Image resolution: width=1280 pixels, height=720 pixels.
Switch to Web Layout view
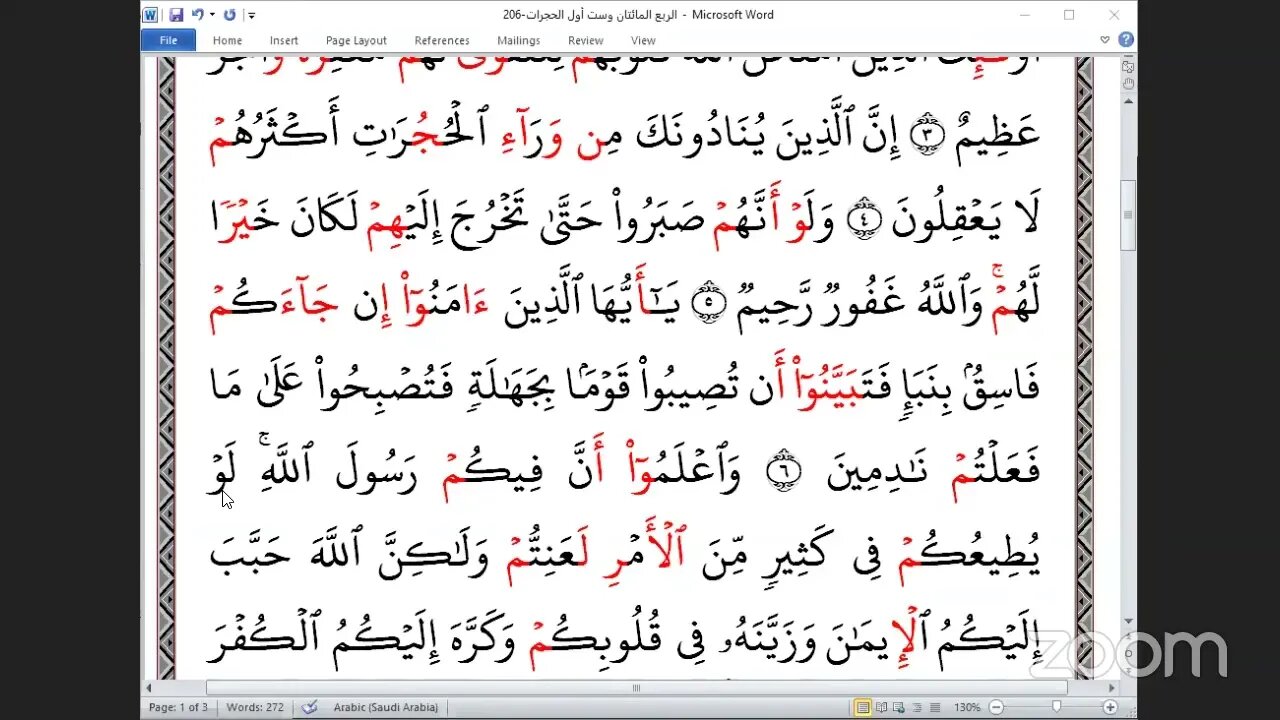(899, 707)
